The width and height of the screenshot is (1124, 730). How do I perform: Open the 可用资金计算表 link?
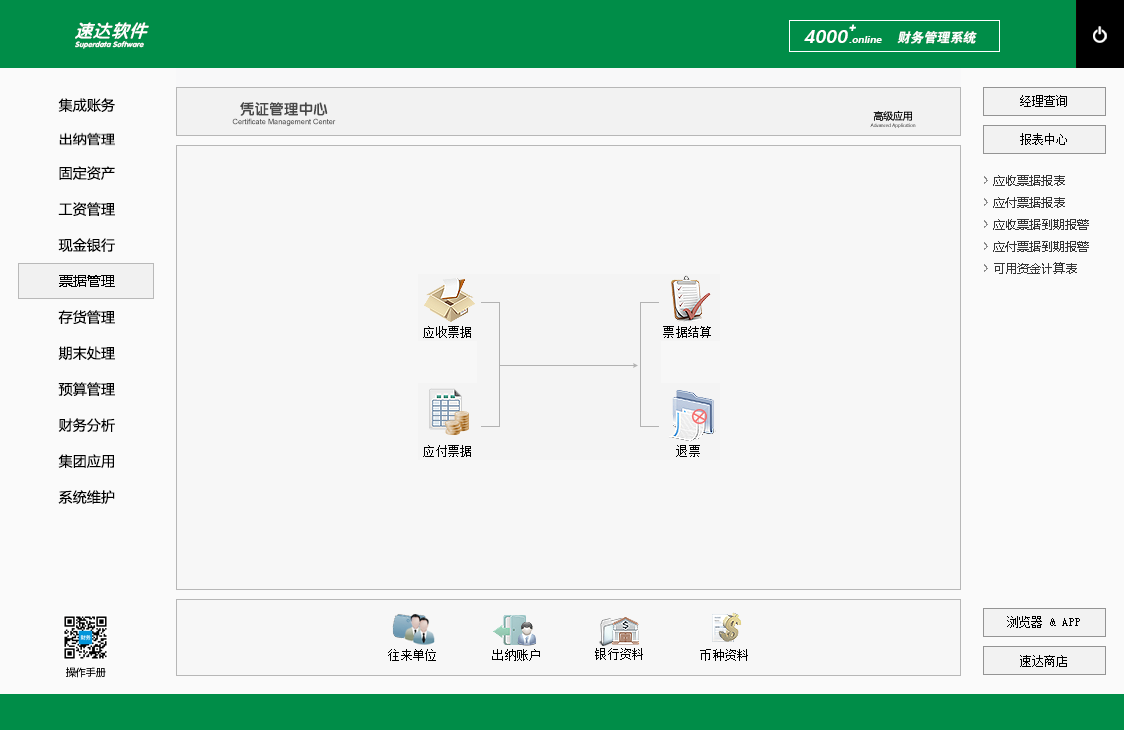(x=1034, y=269)
